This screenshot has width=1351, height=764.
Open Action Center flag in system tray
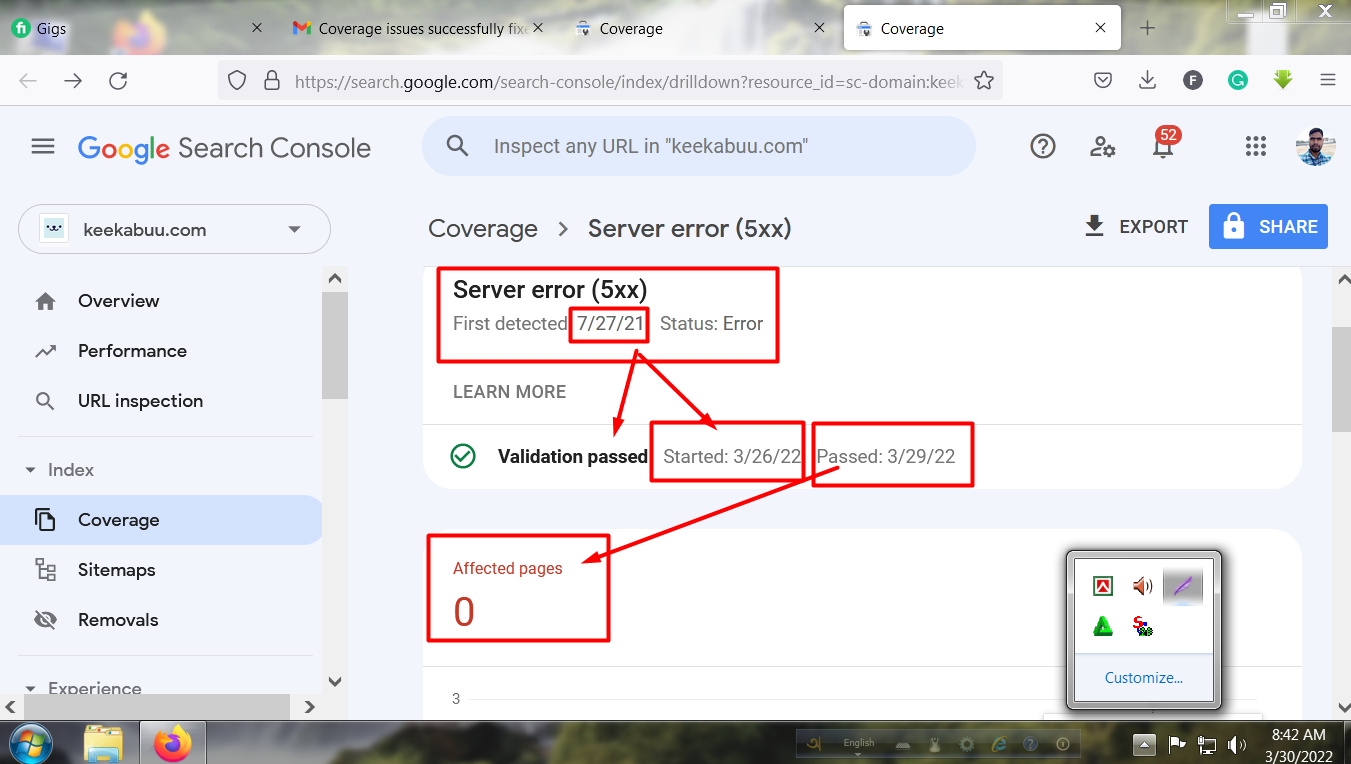tap(1177, 744)
